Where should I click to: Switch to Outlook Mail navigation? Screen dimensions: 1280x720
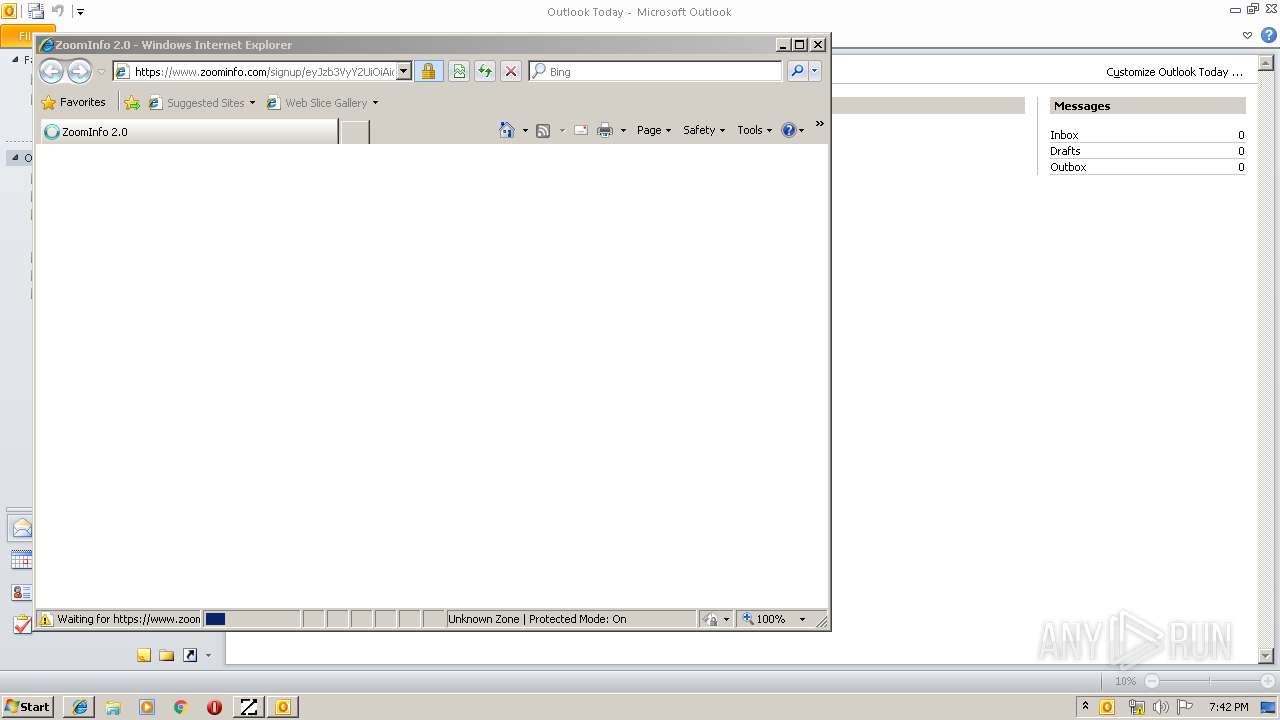pos(21,528)
